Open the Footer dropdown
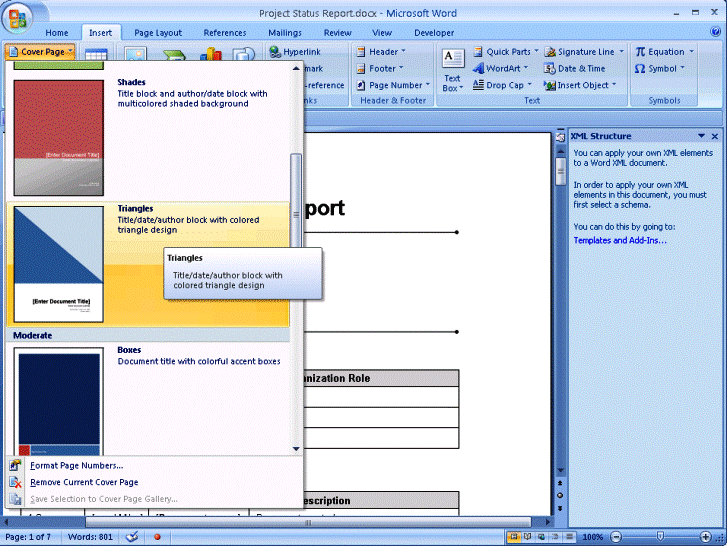The image size is (727, 546). pyautogui.click(x=380, y=69)
